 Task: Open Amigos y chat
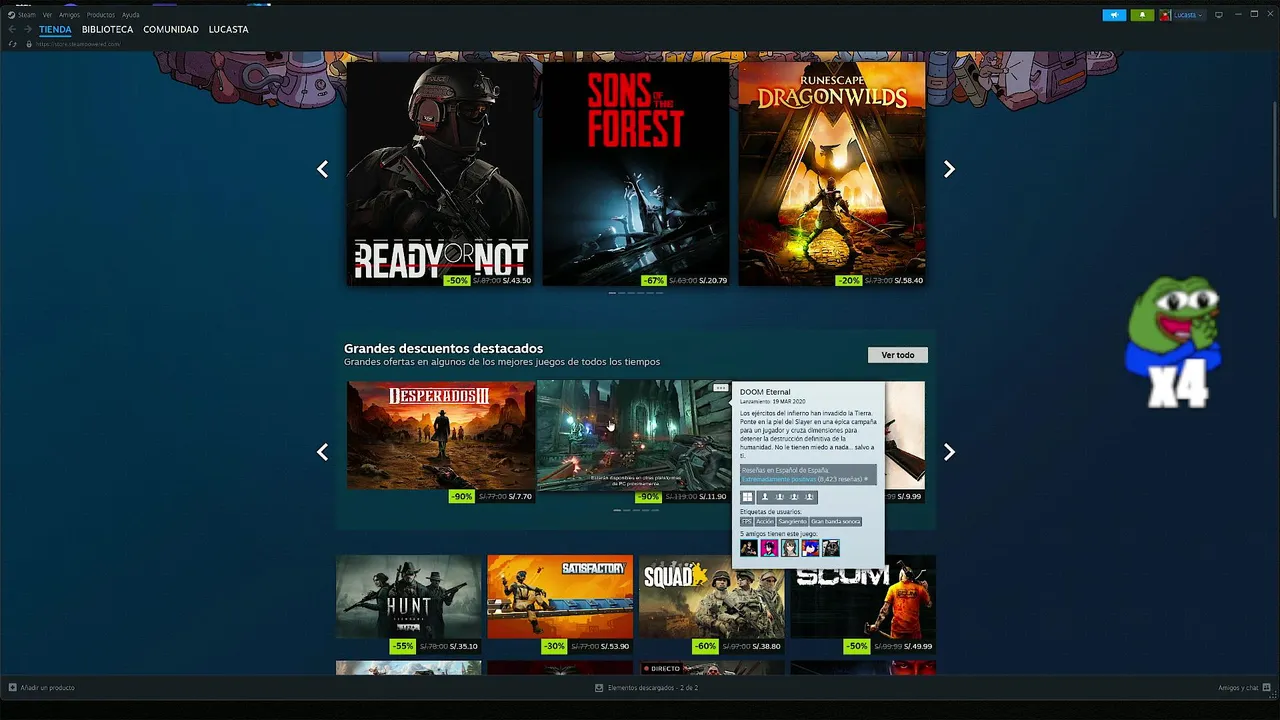[x=1243, y=688]
